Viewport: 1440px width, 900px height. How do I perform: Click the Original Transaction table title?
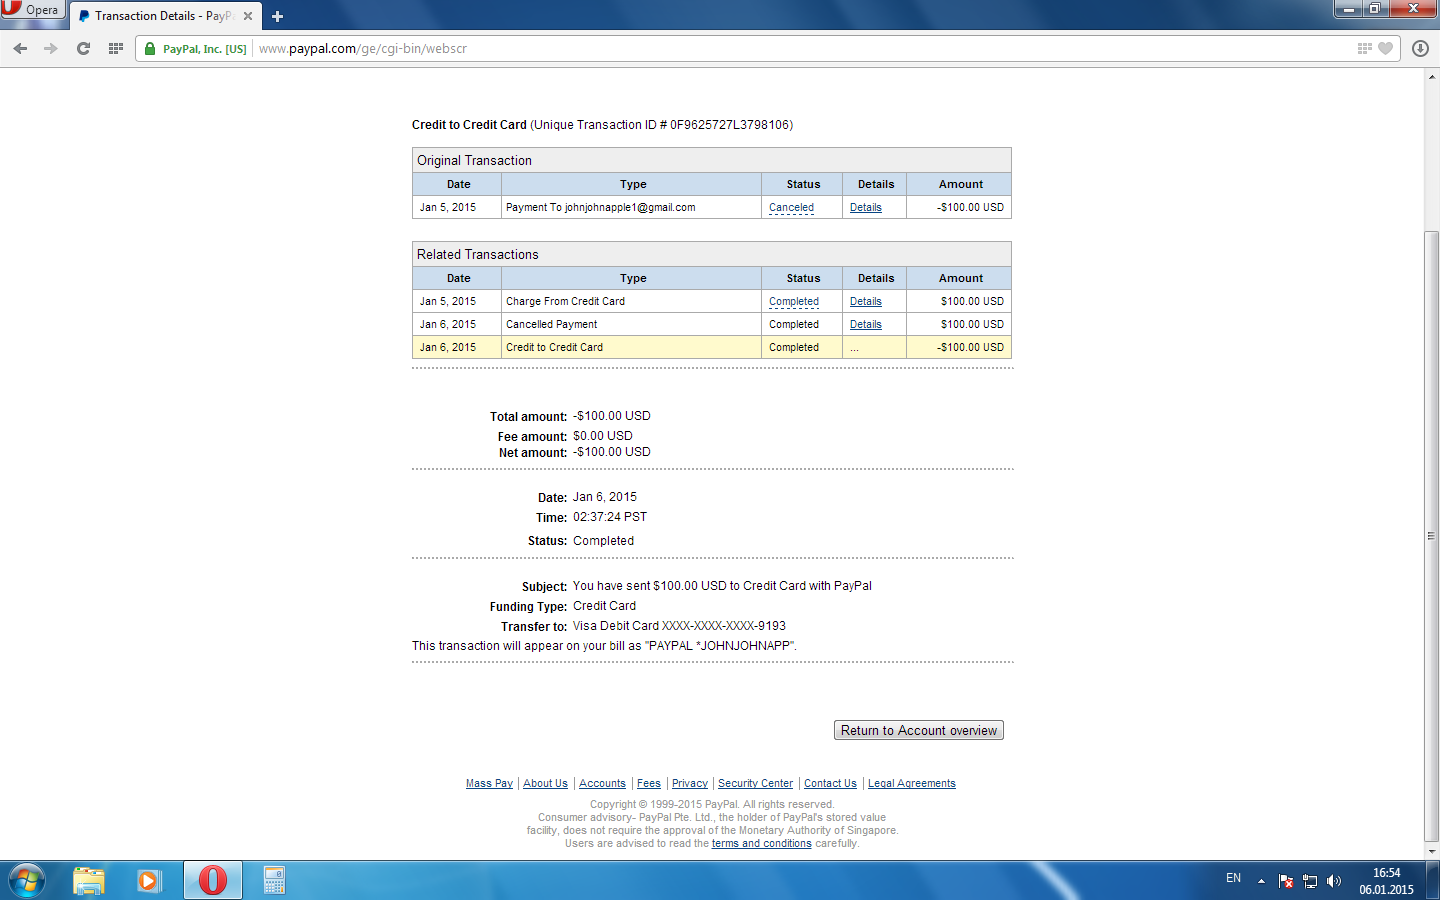pyautogui.click(x=474, y=161)
